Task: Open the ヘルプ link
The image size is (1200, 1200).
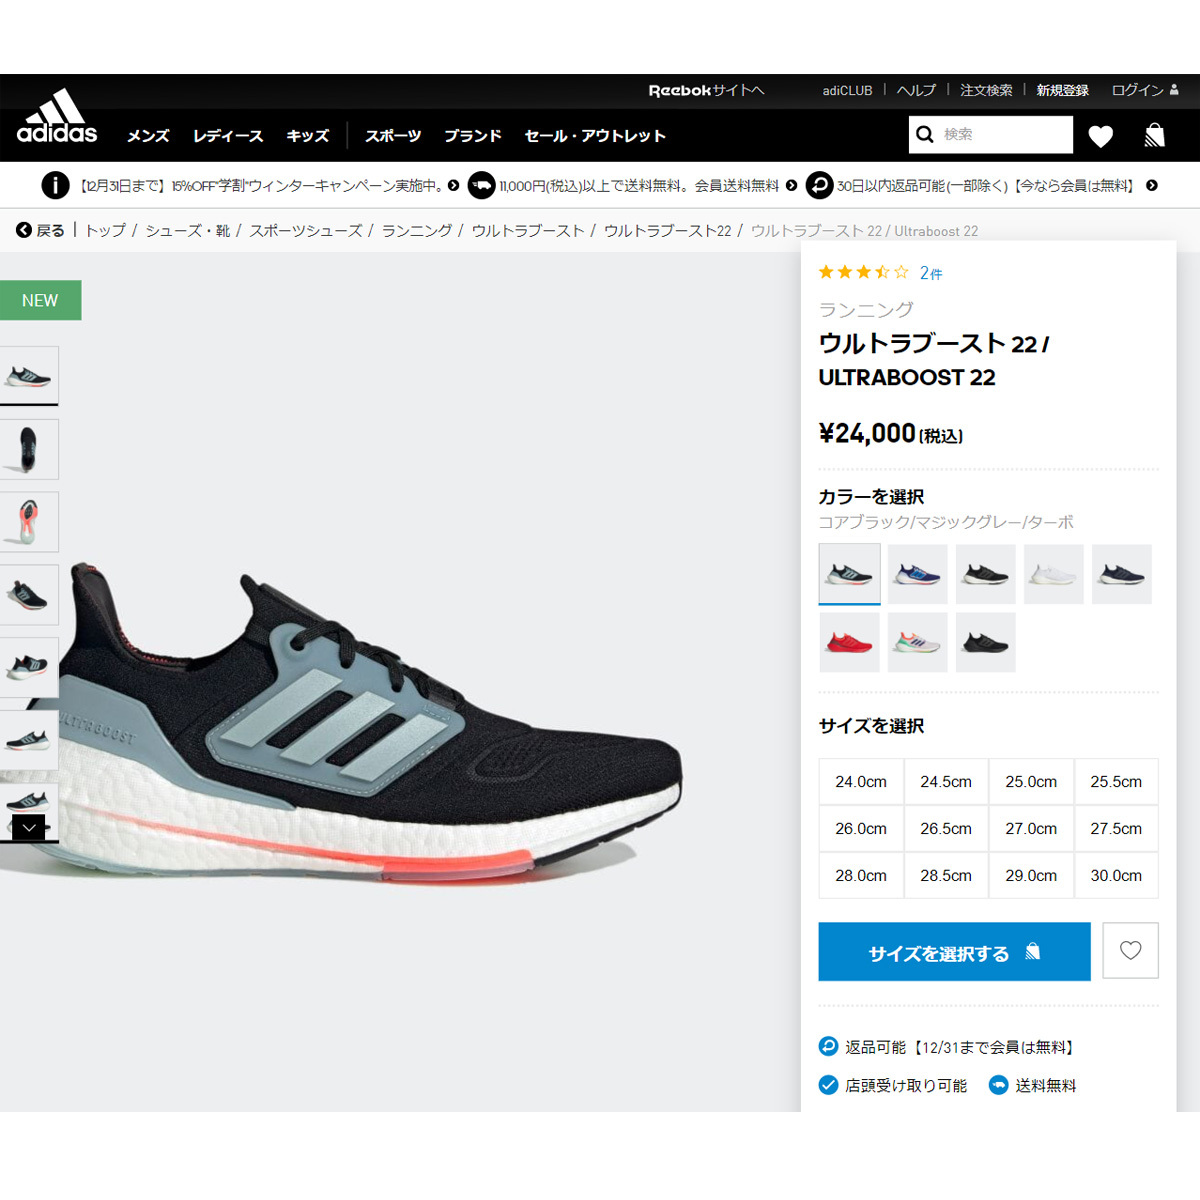Action: 916,90
